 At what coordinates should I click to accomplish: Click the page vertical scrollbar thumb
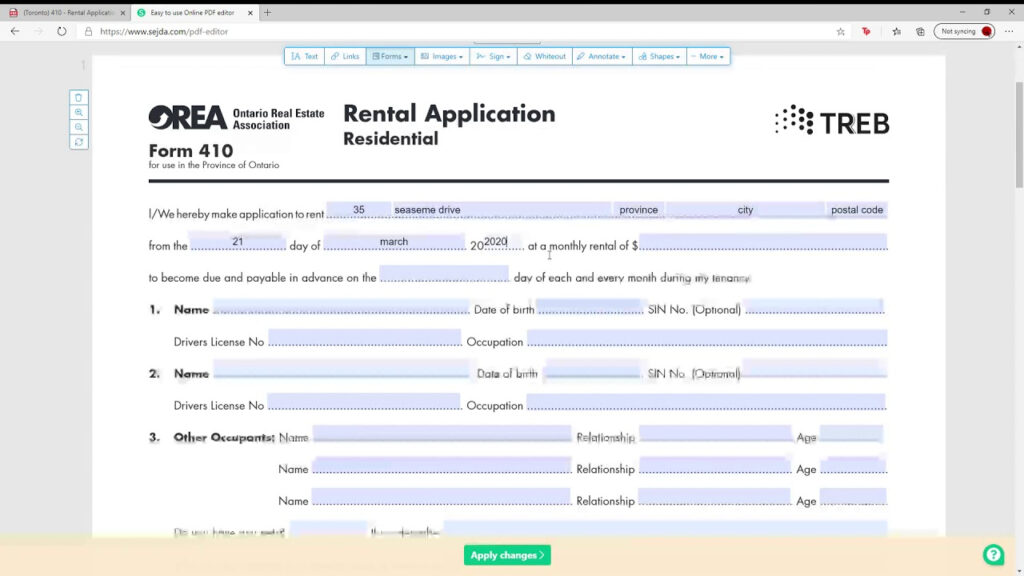[x=1019, y=136]
